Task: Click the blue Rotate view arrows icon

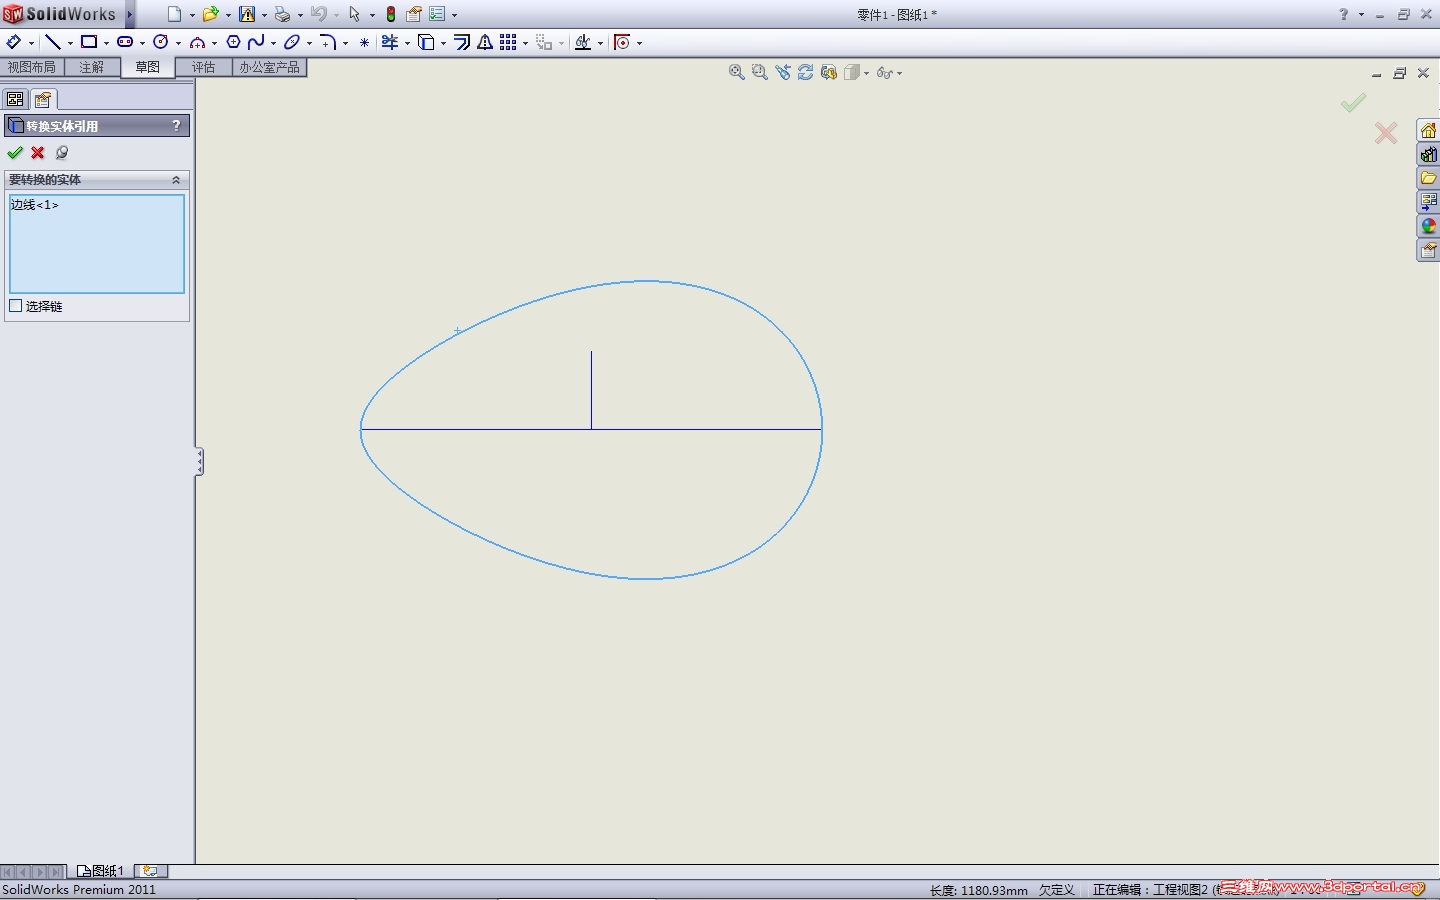Action: pos(806,72)
